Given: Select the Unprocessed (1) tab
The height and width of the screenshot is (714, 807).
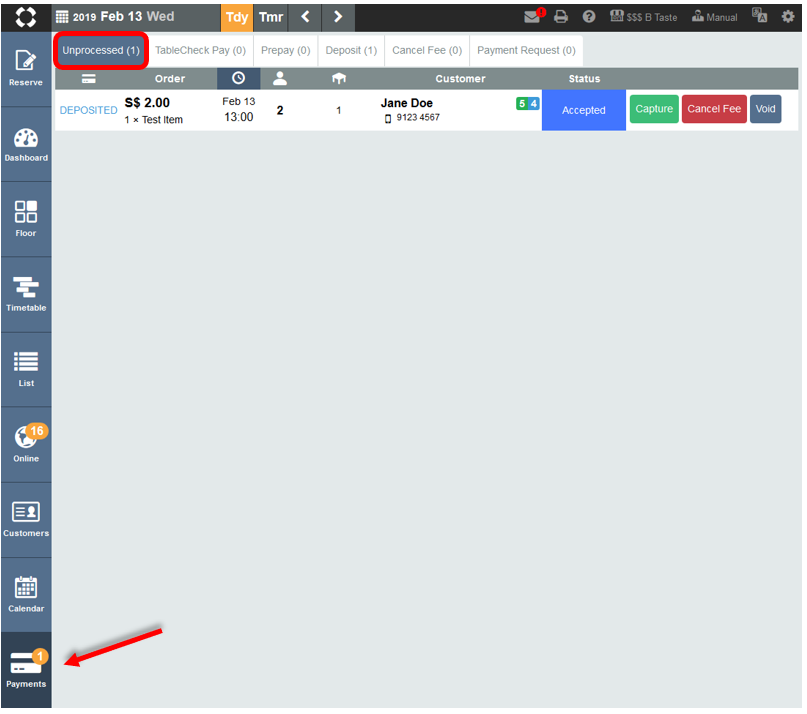Looking at the screenshot, I should pos(101,50).
